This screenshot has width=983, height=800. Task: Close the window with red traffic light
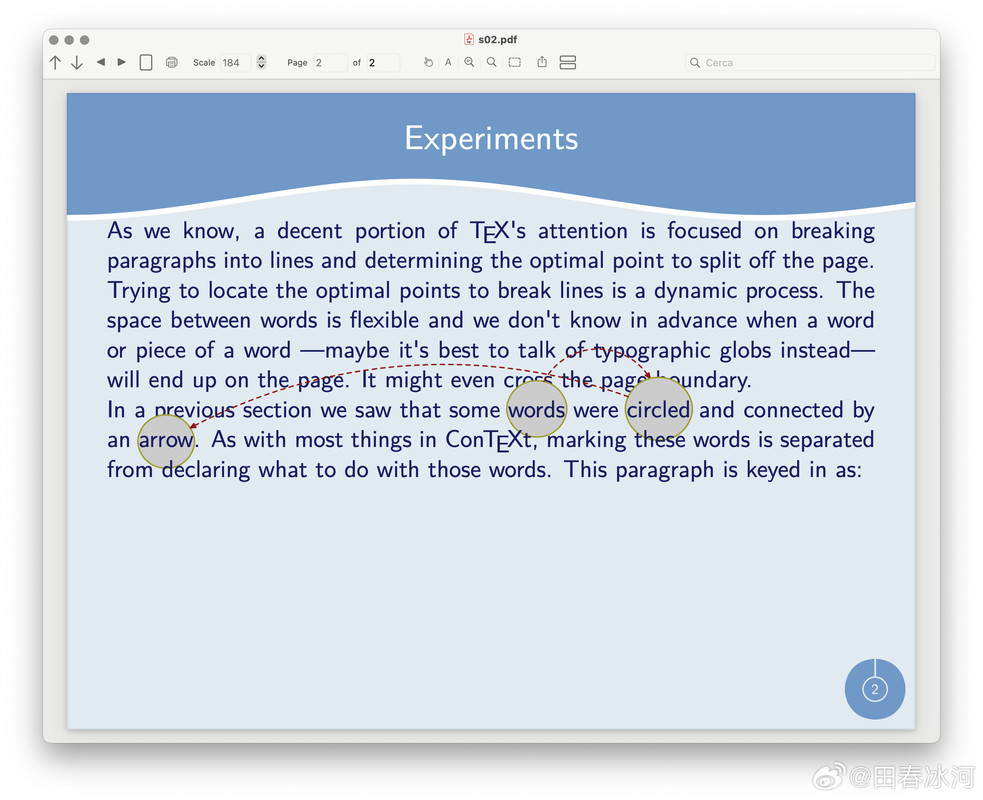(x=54, y=40)
